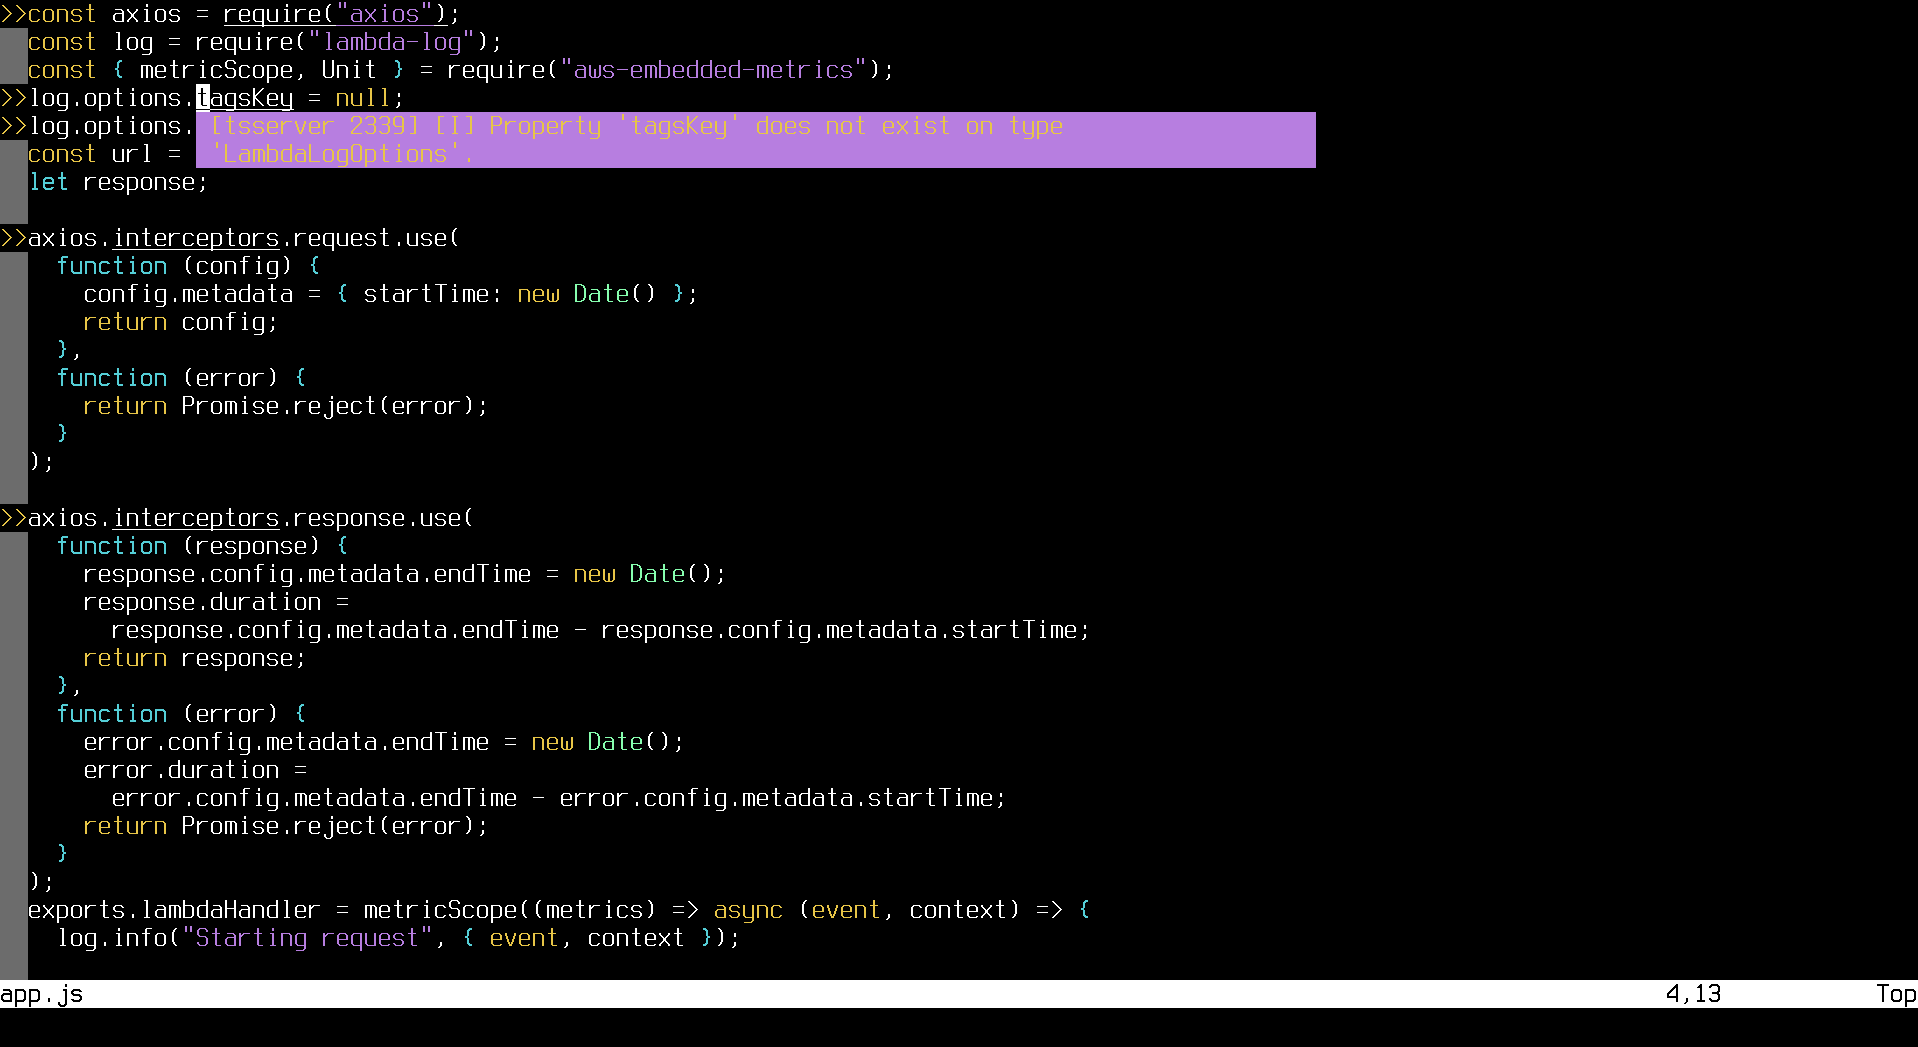Image resolution: width=1918 pixels, height=1047 pixels.
Task: Place cursor on underlined tagsKey property
Action: pyautogui.click(x=245, y=98)
